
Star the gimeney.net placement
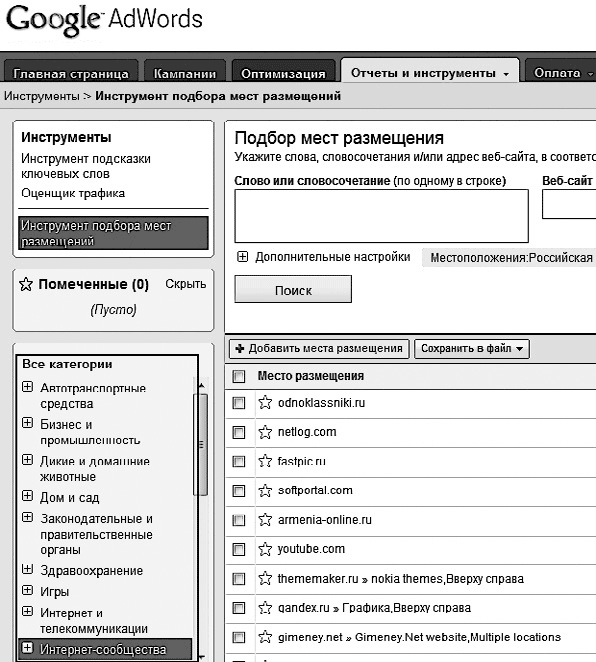click(265, 637)
